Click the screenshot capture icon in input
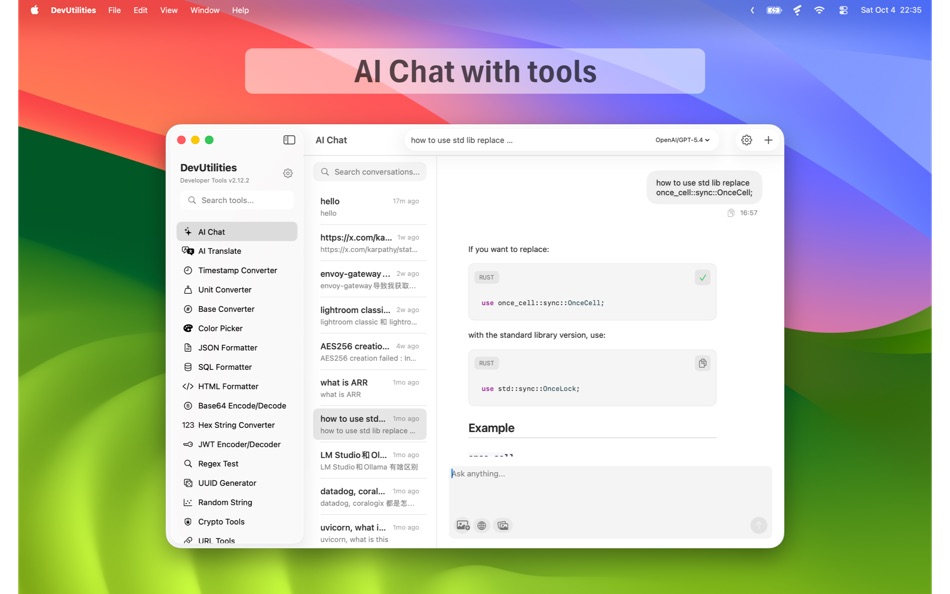Viewport: 950px width, 594px height. (x=502, y=526)
